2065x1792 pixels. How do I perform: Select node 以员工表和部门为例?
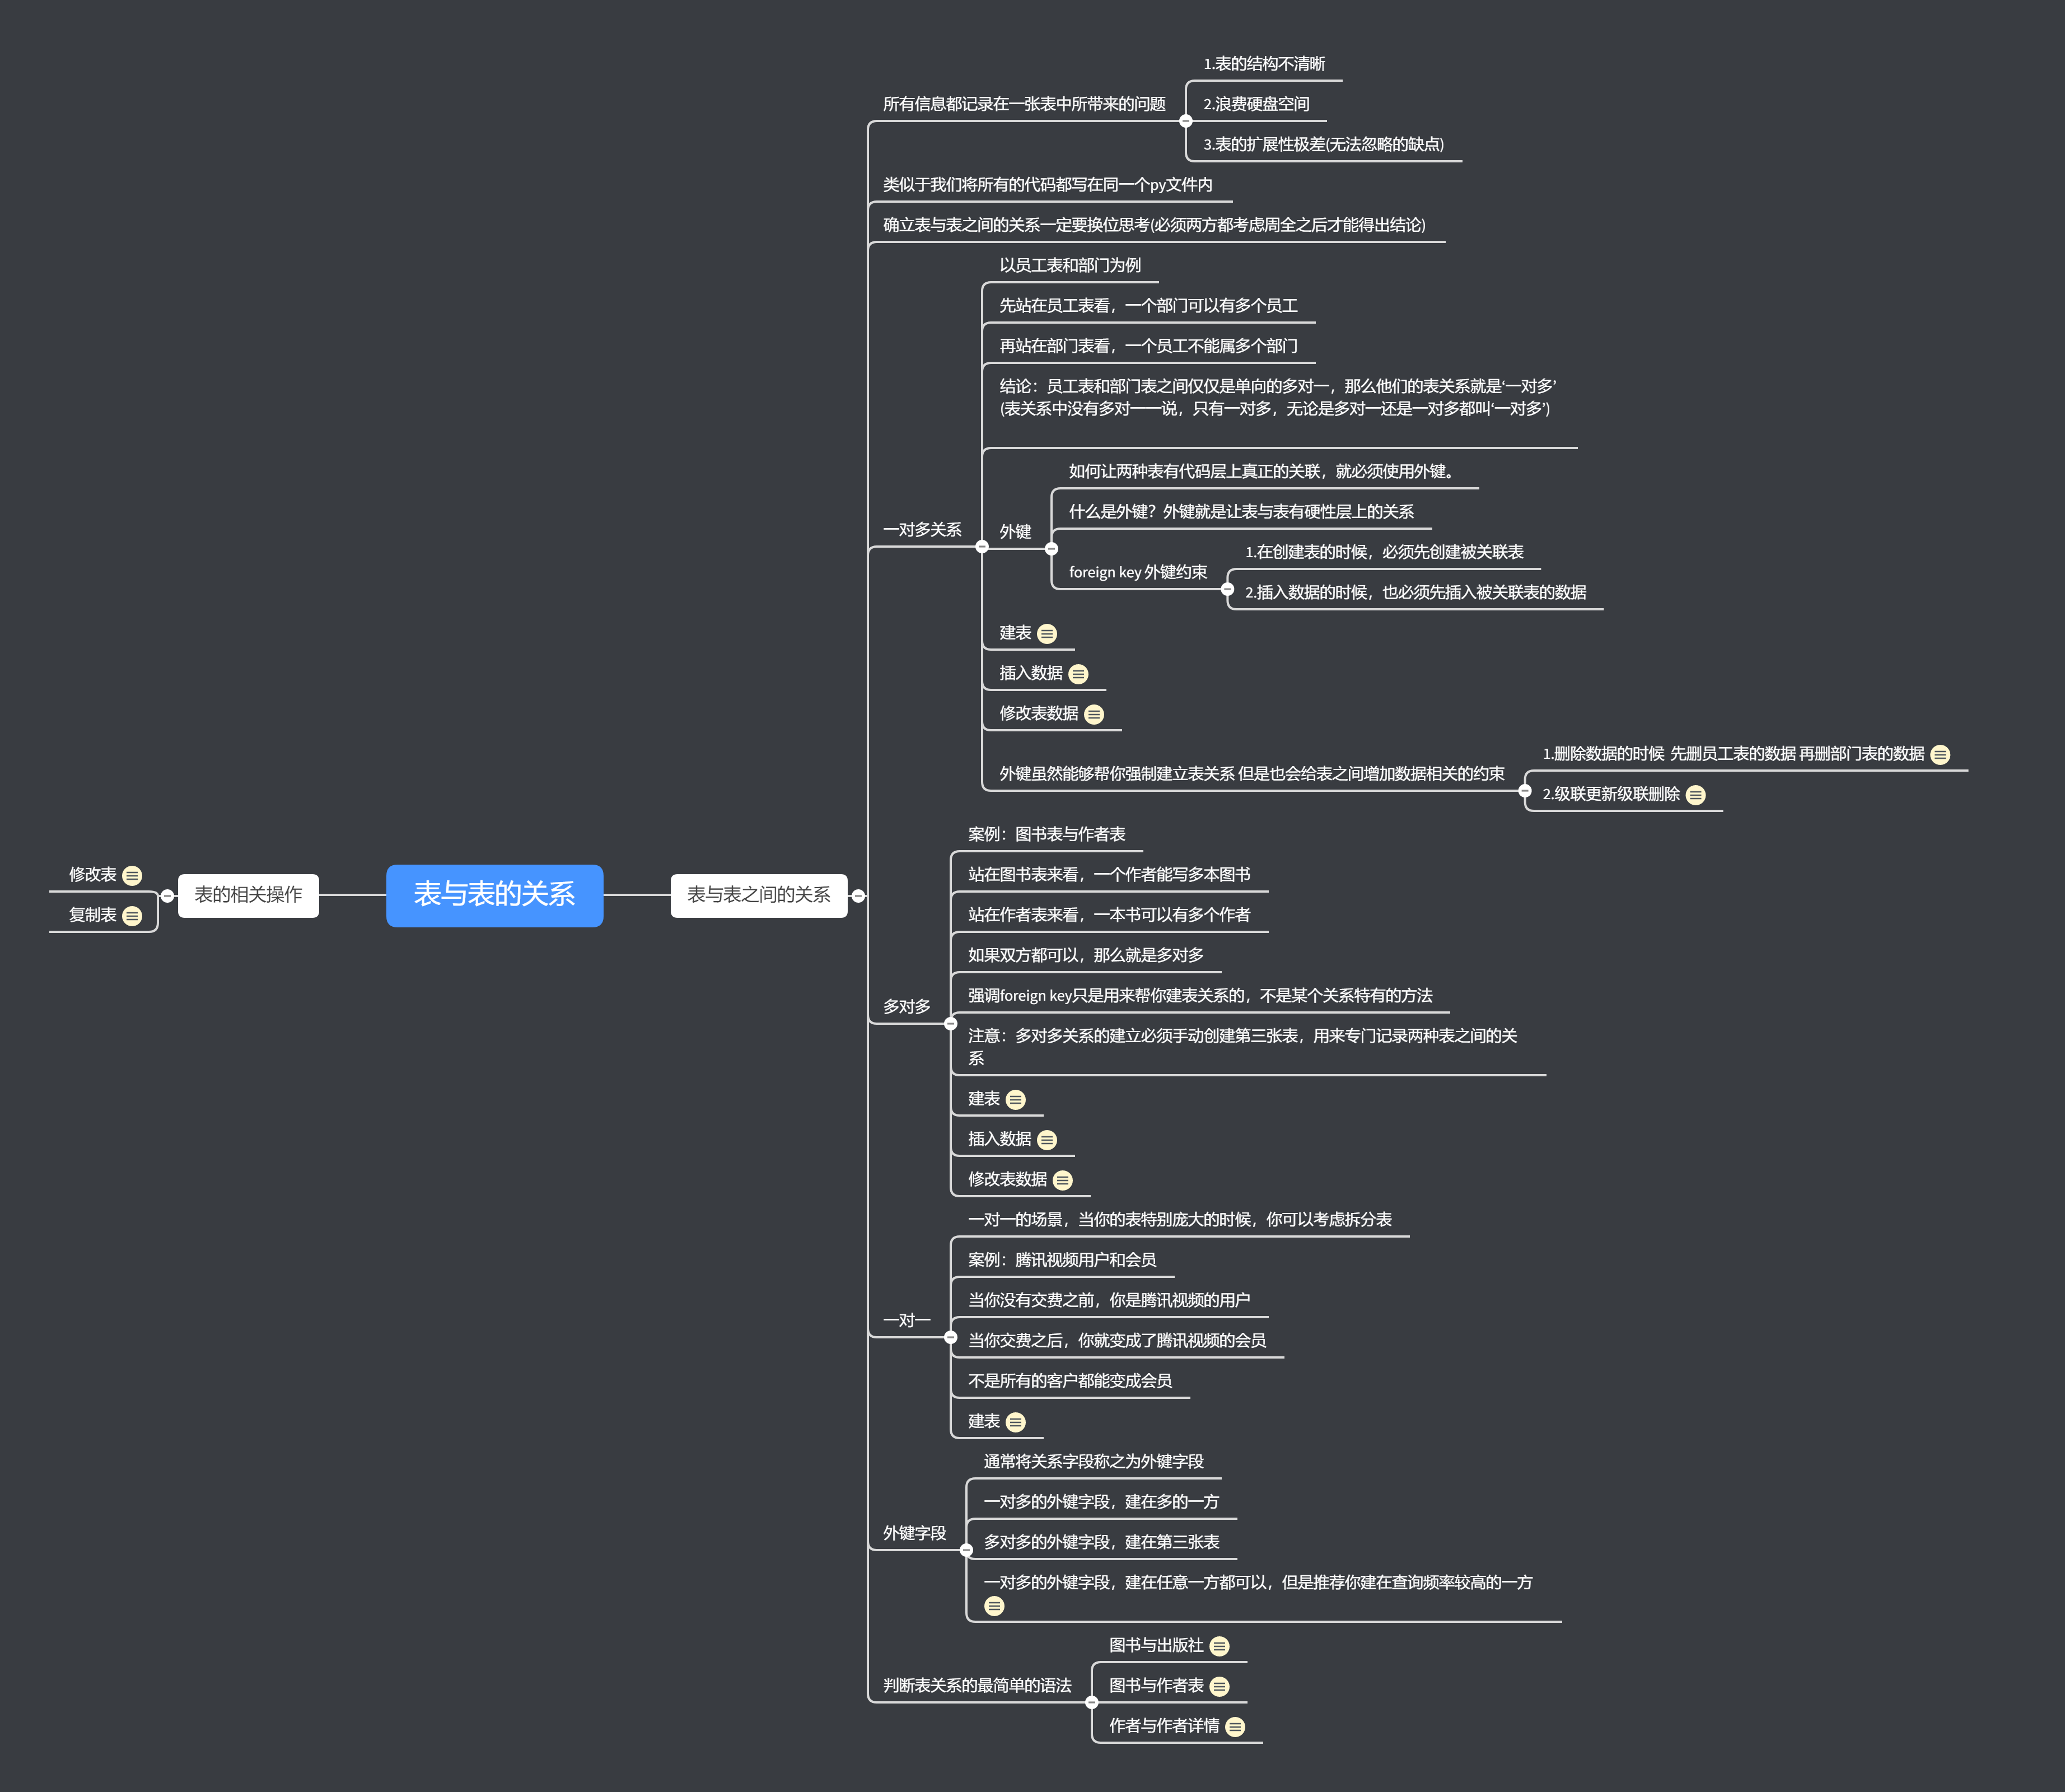(x=1070, y=265)
